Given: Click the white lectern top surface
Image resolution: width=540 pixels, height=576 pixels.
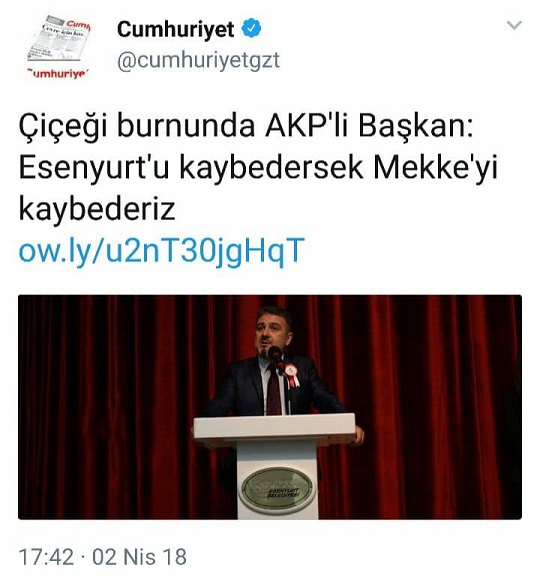Looking at the screenshot, I should click(x=274, y=425).
